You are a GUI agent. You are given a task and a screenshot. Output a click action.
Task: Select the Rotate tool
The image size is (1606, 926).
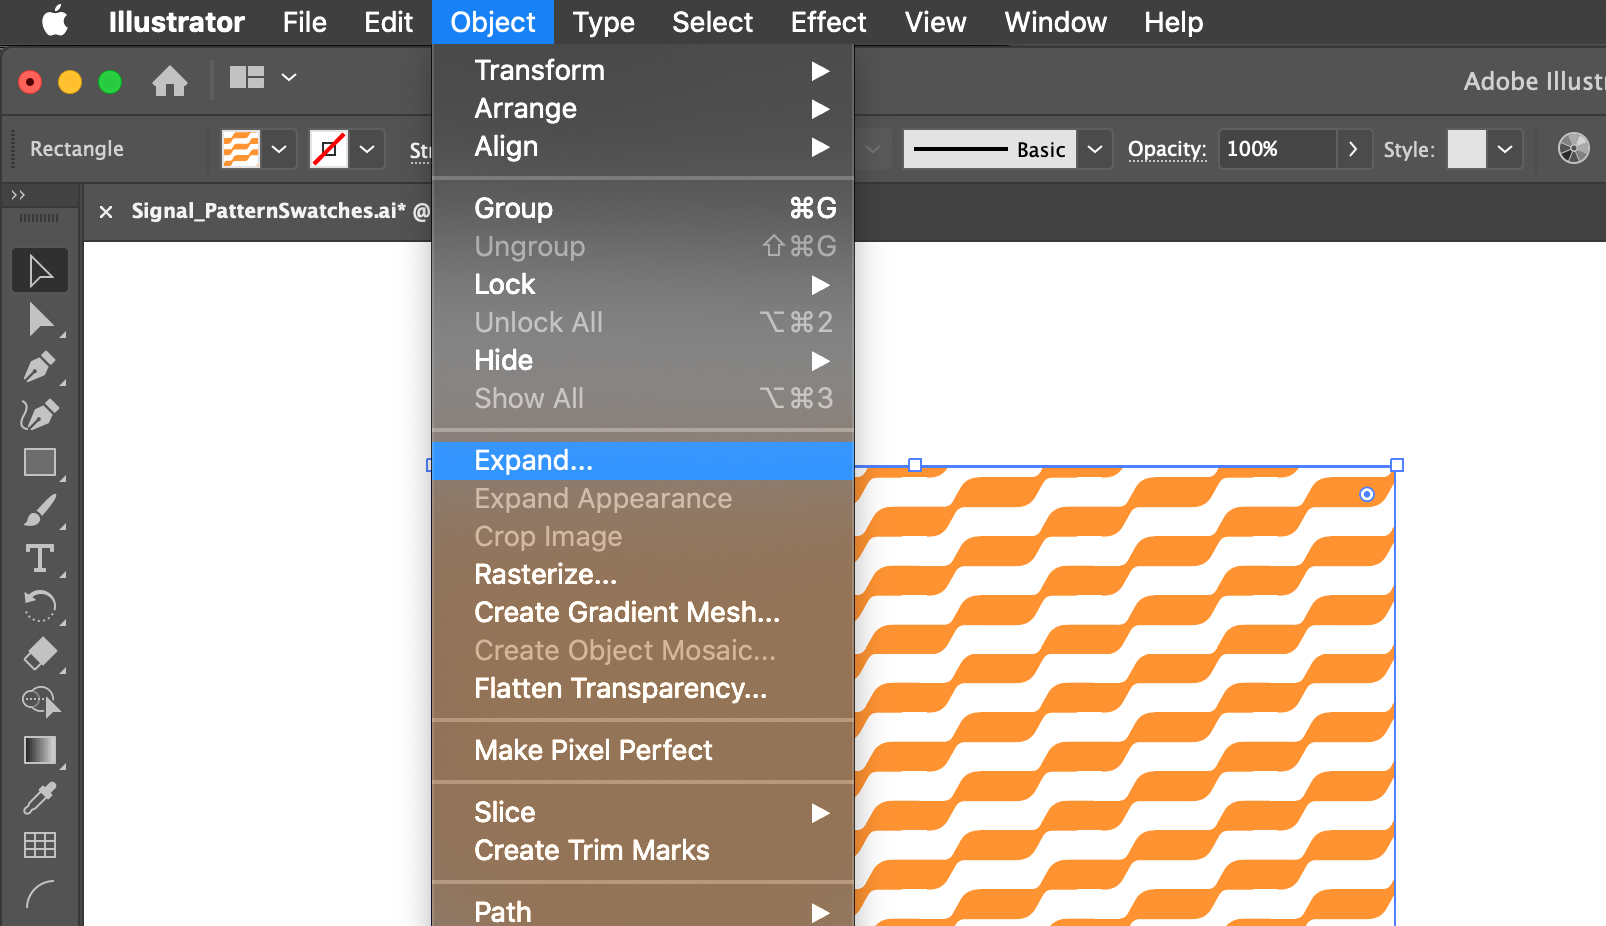click(x=39, y=605)
